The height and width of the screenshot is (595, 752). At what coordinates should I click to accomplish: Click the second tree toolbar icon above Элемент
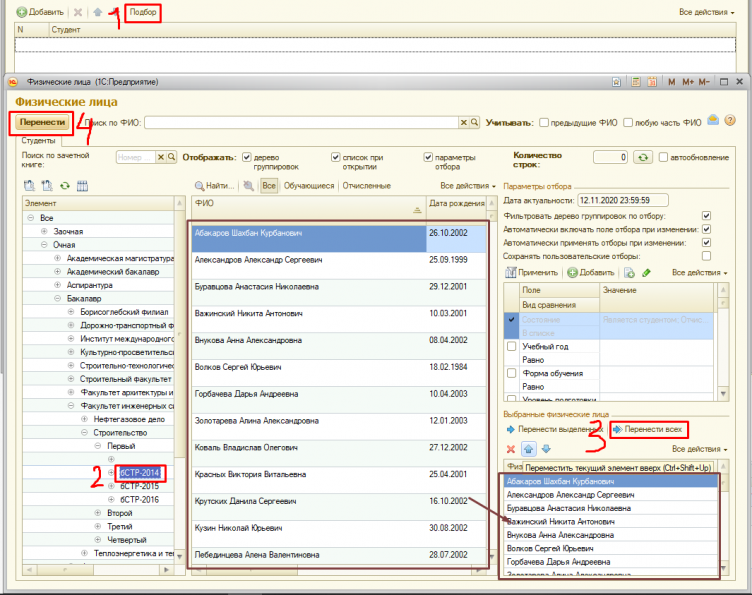pos(47,186)
